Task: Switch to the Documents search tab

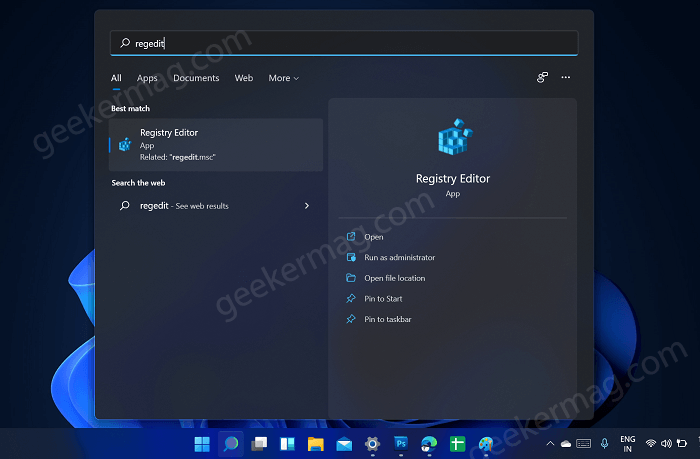Action: 196,78
